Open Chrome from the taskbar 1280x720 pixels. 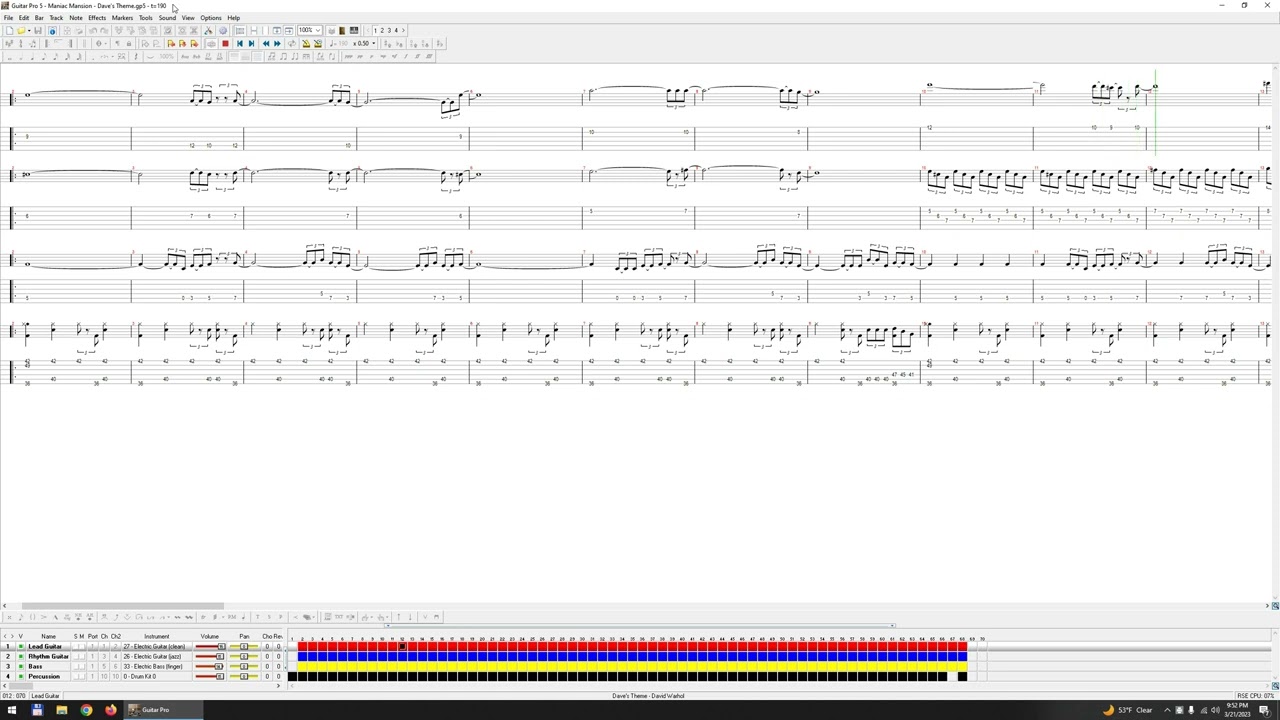pyautogui.click(x=86, y=710)
